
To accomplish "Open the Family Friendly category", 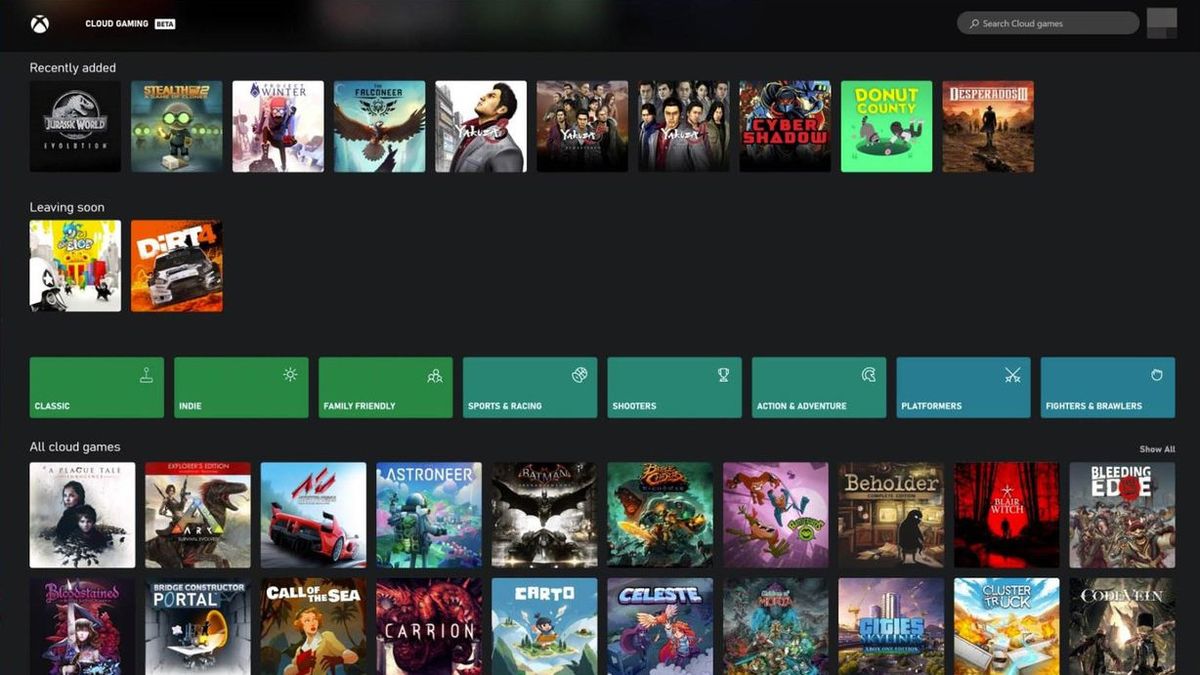I will click(386, 387).
